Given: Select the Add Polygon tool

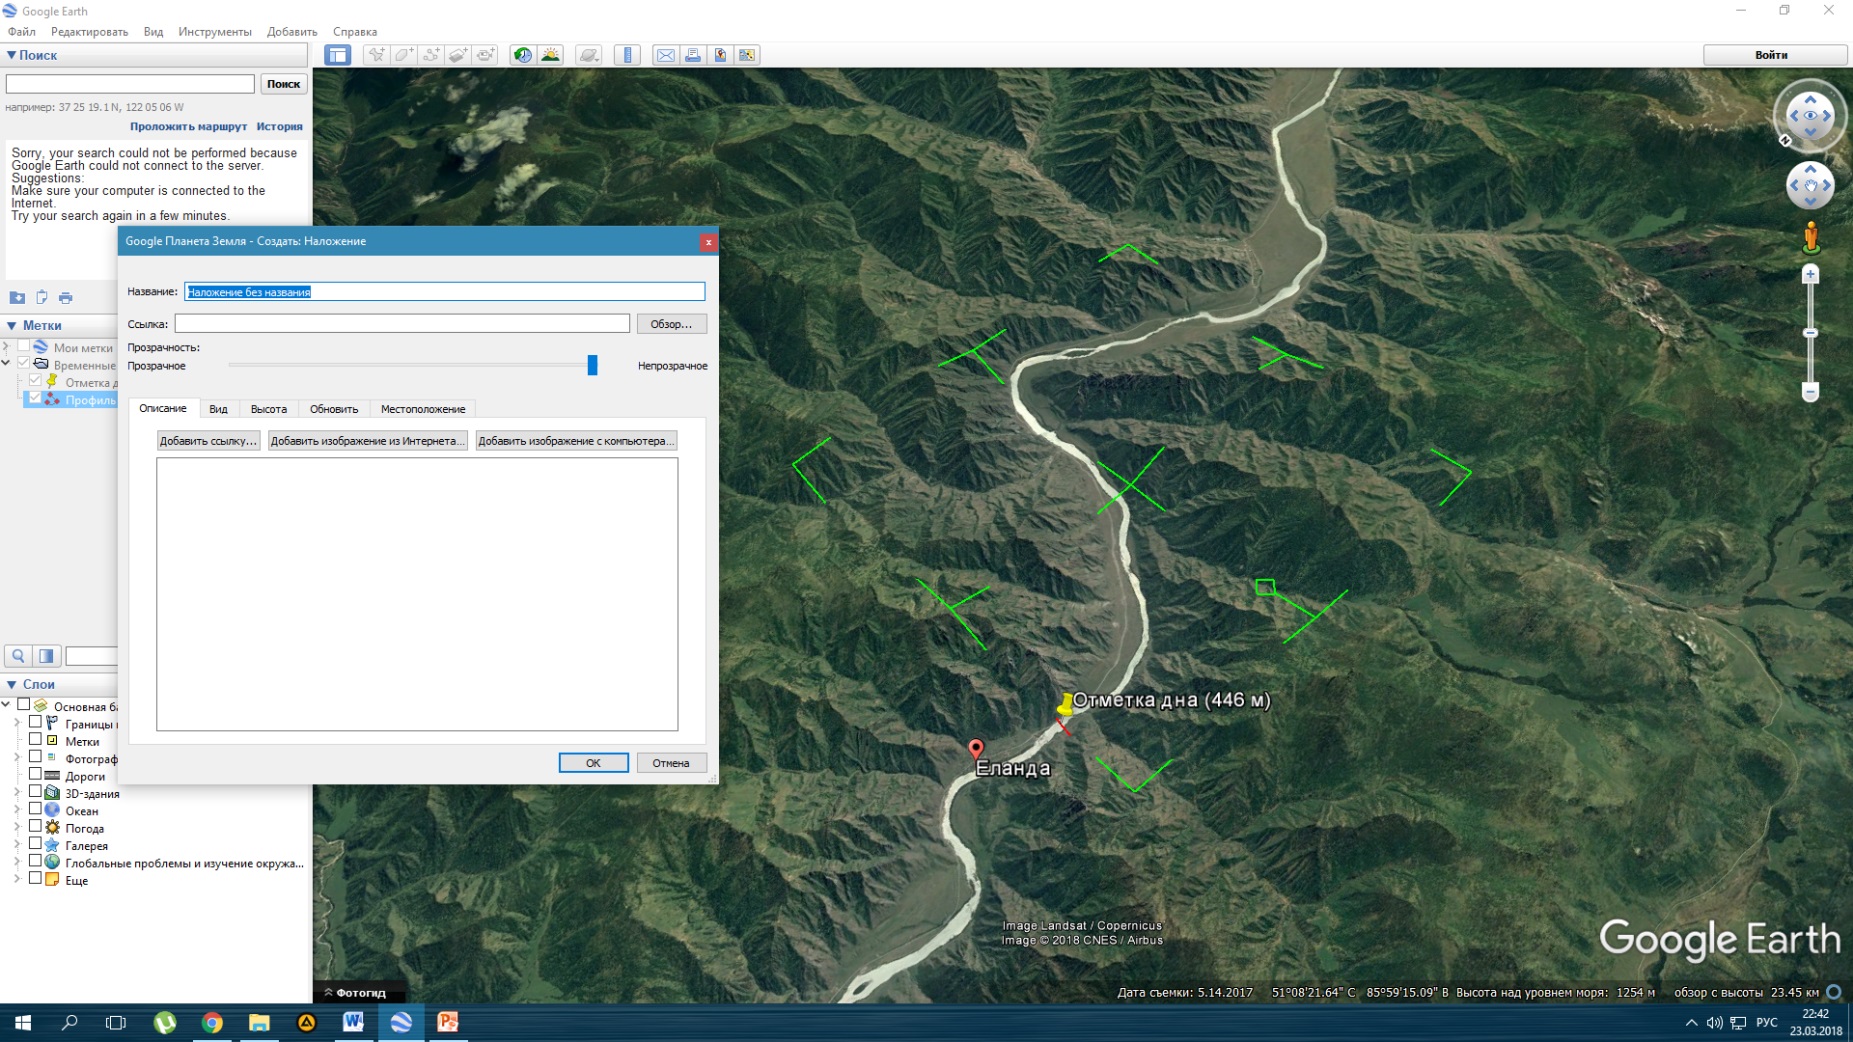Looking at the screenshot, I should coord(404,55).
